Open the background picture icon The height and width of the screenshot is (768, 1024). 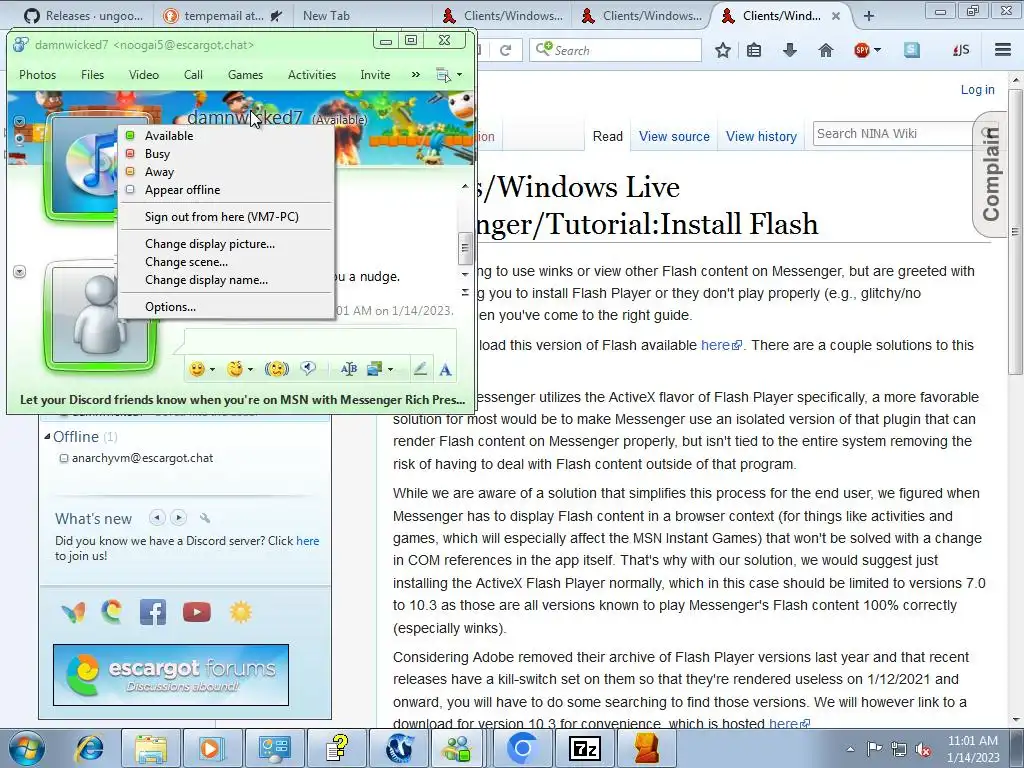(x=375, y=369)
